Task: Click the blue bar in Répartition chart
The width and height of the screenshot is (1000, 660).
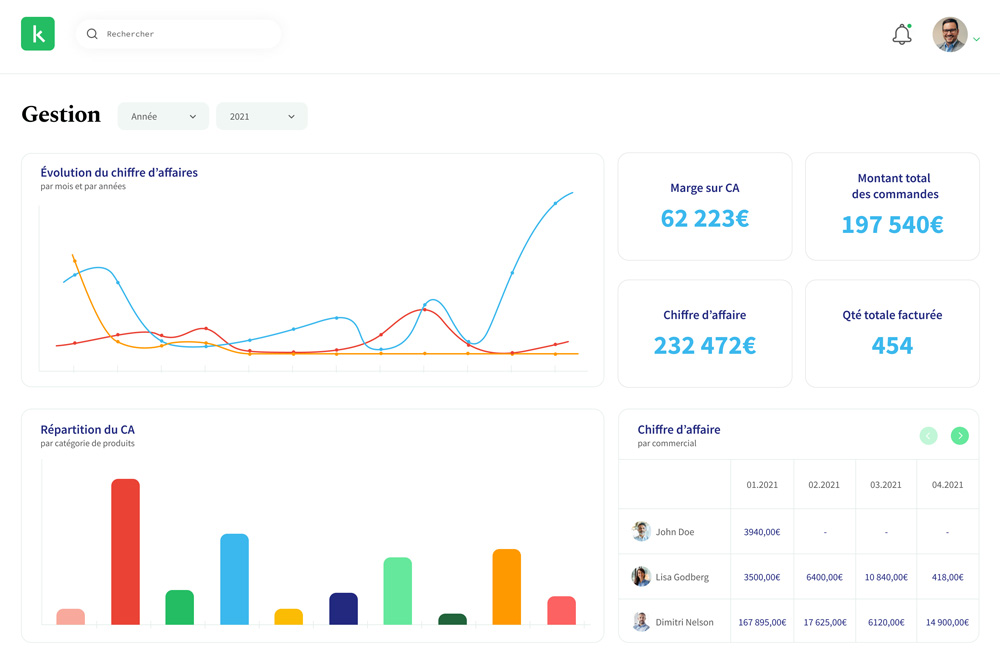Action: click(x=234, y=579)
